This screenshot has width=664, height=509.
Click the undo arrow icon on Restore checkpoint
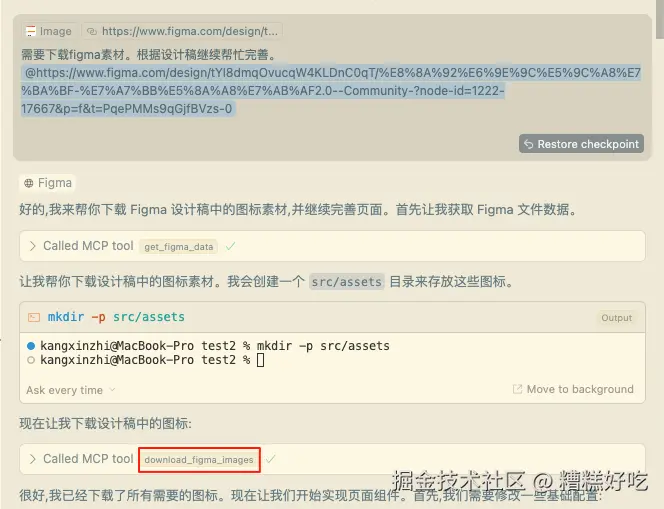click(528, 144)
